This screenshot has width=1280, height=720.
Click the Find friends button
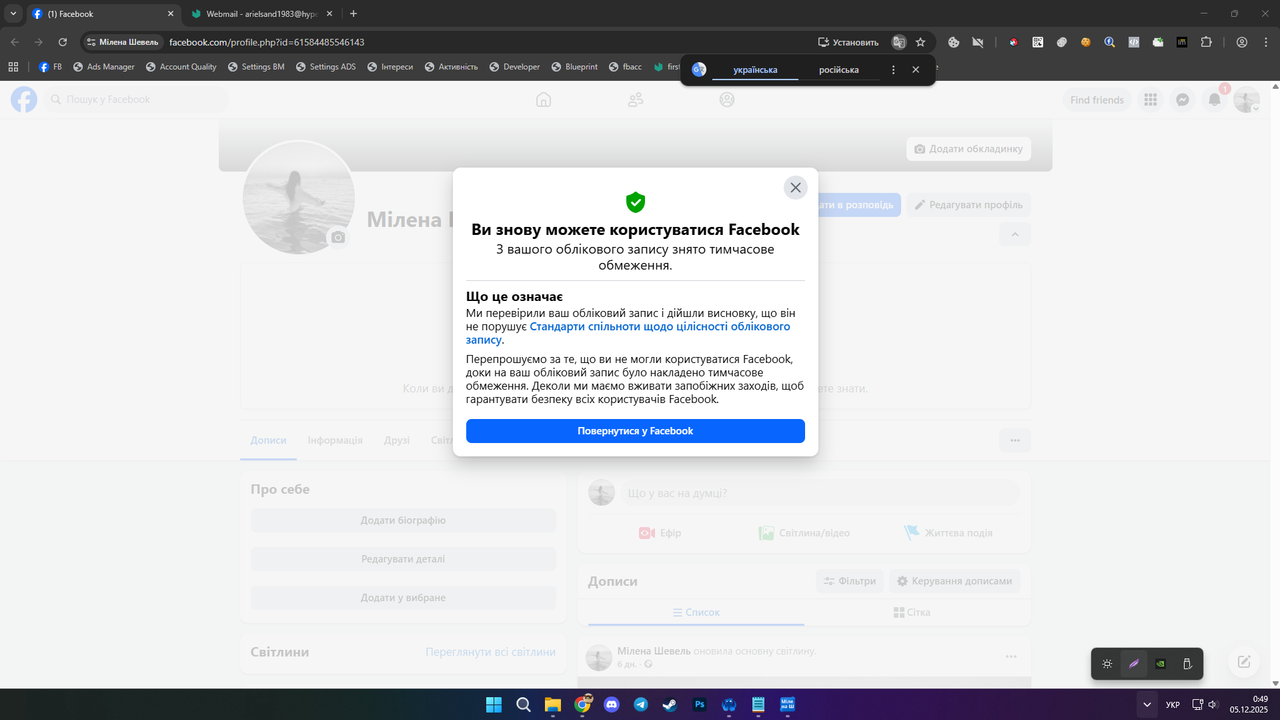coord(1097,100)
